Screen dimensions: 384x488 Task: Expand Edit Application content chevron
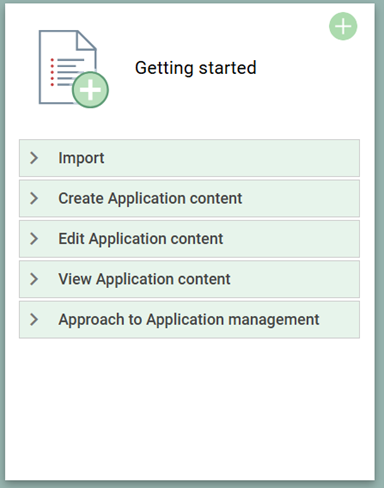pyautogui.click(x=34, y=239)
